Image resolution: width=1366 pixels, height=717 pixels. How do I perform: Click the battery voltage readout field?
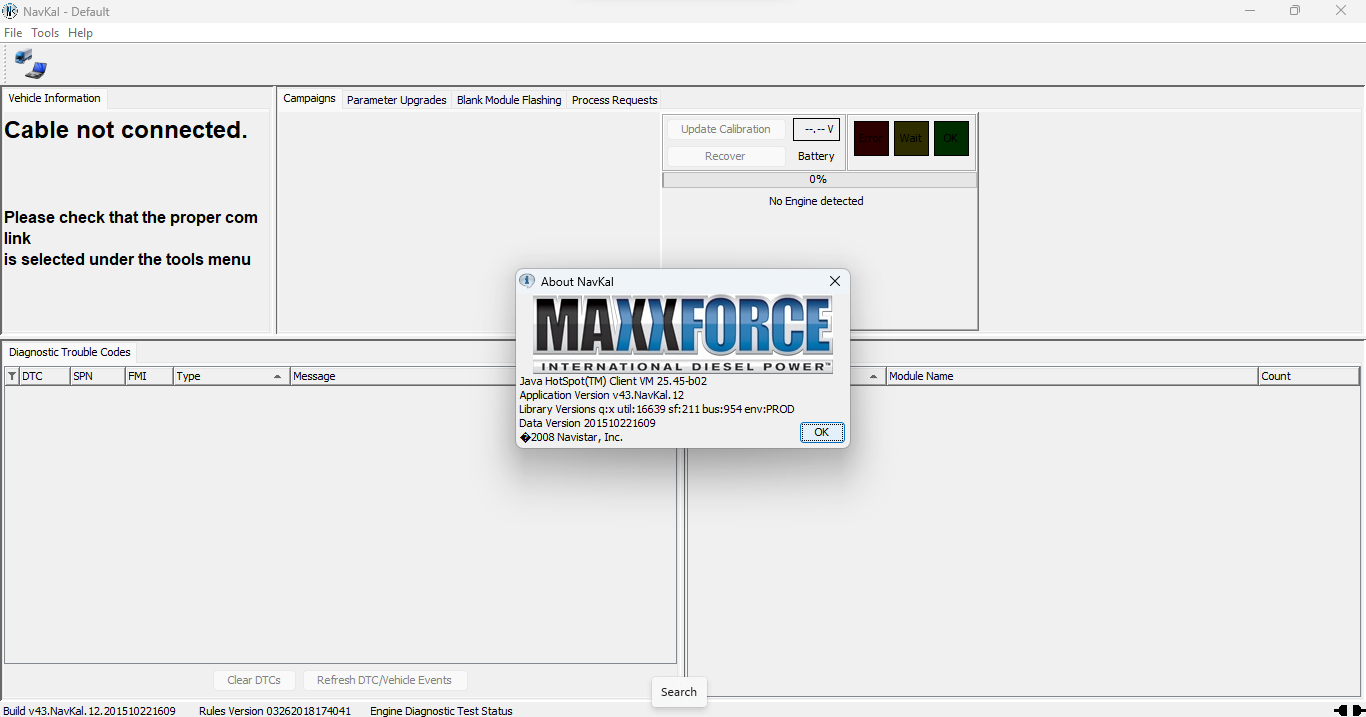[x=816, y=129]
